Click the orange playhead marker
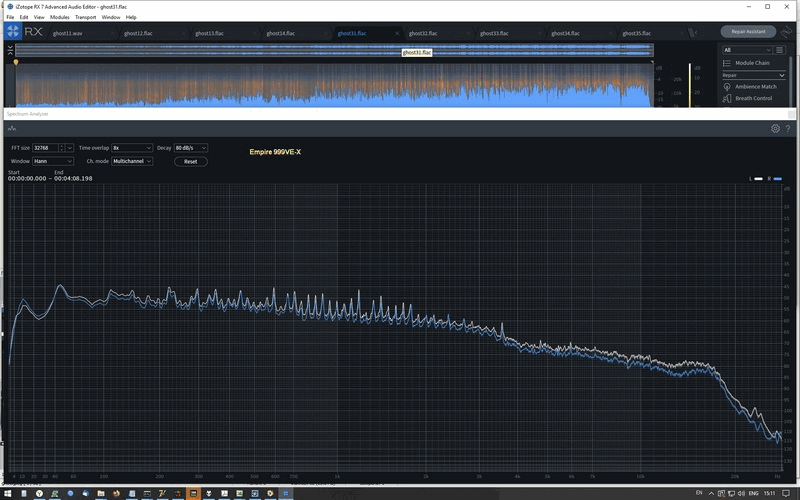Viewport: 800px width, 500px height. (x=16, y=62)
